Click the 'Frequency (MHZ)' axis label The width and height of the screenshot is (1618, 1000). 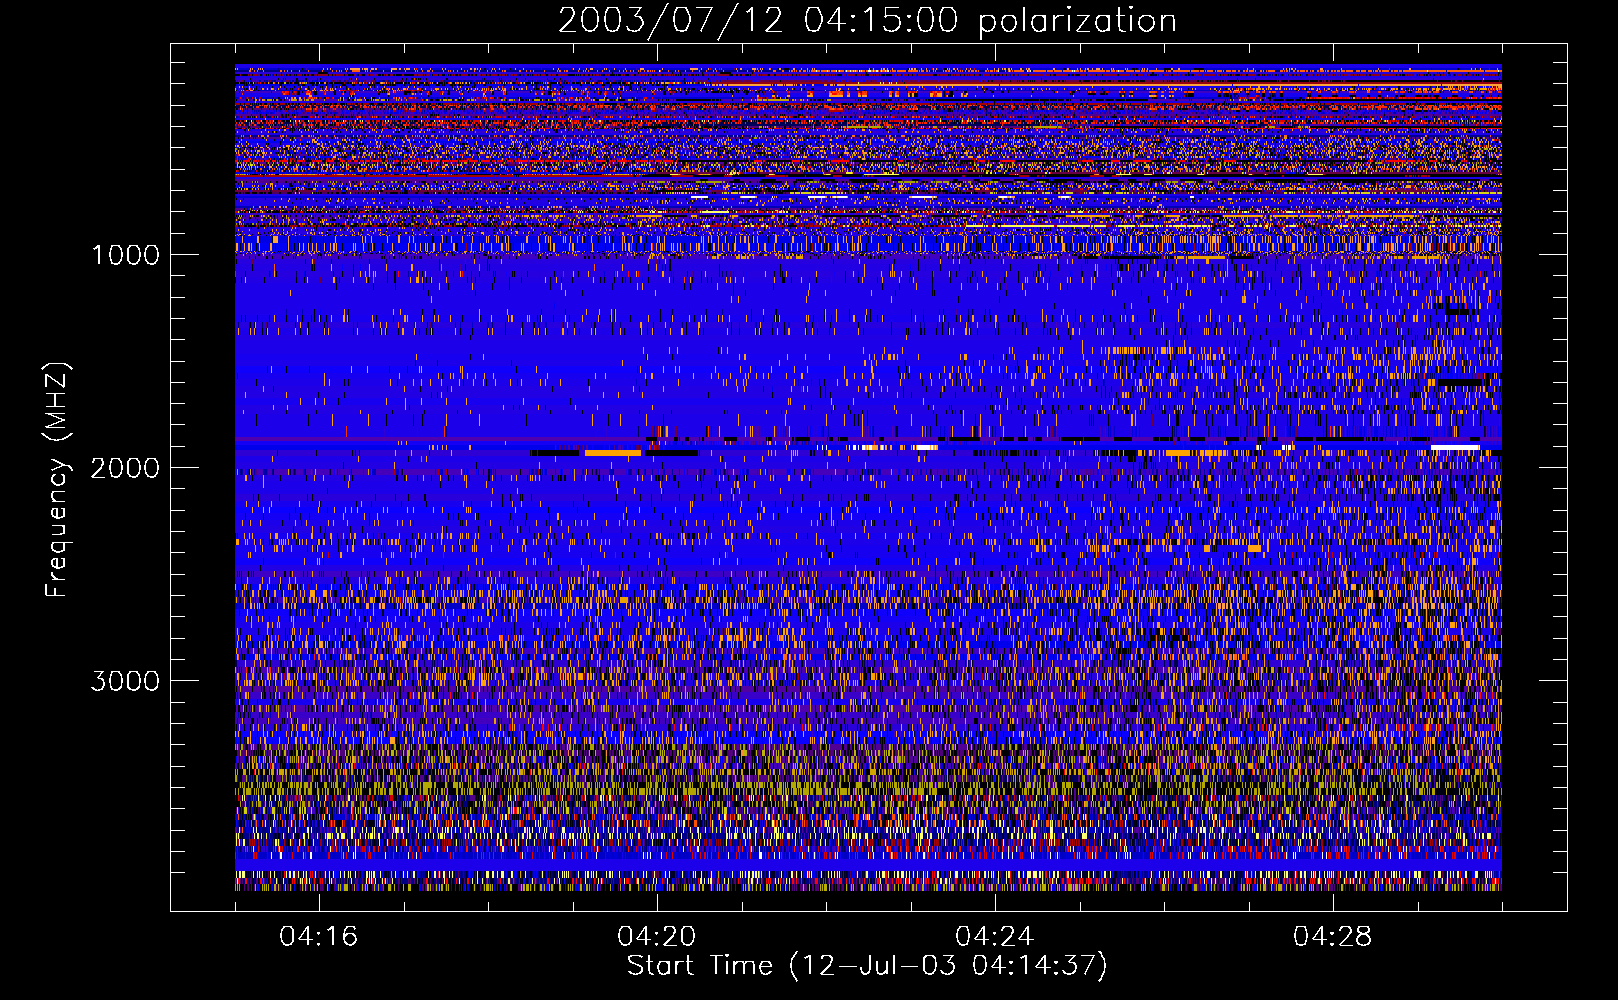pos(57,480)
